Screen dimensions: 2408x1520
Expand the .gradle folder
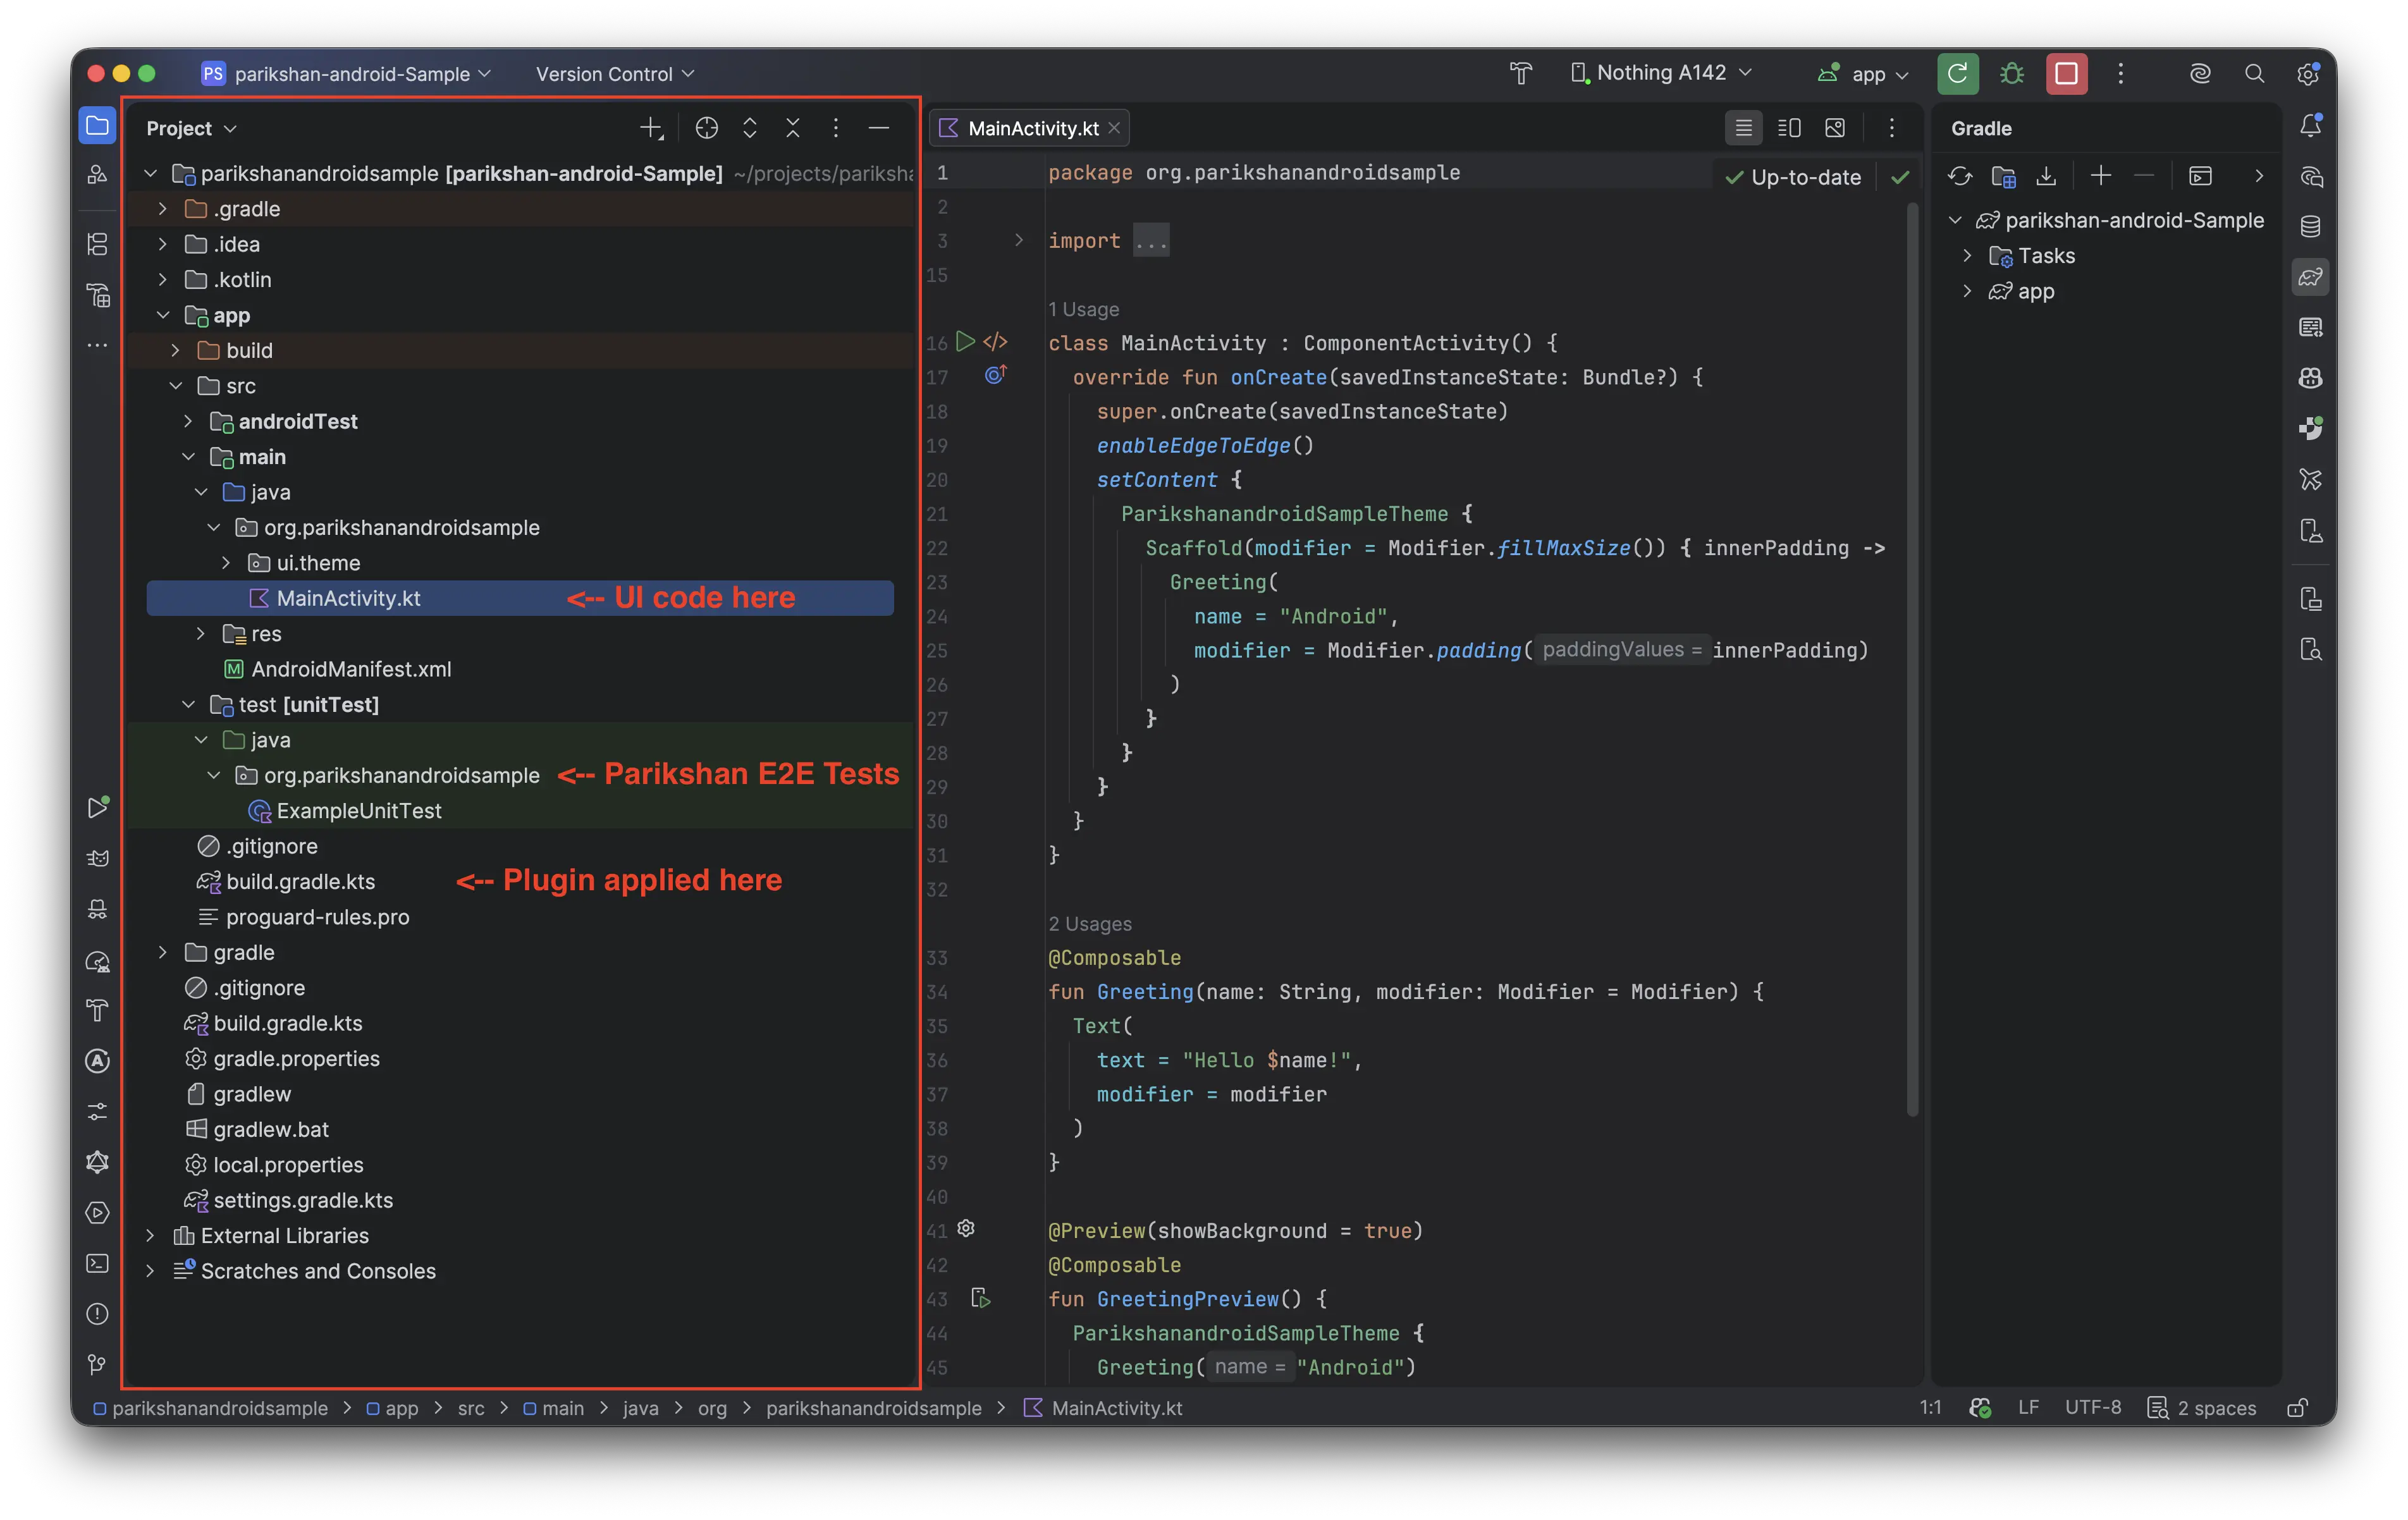coord(162,209)
